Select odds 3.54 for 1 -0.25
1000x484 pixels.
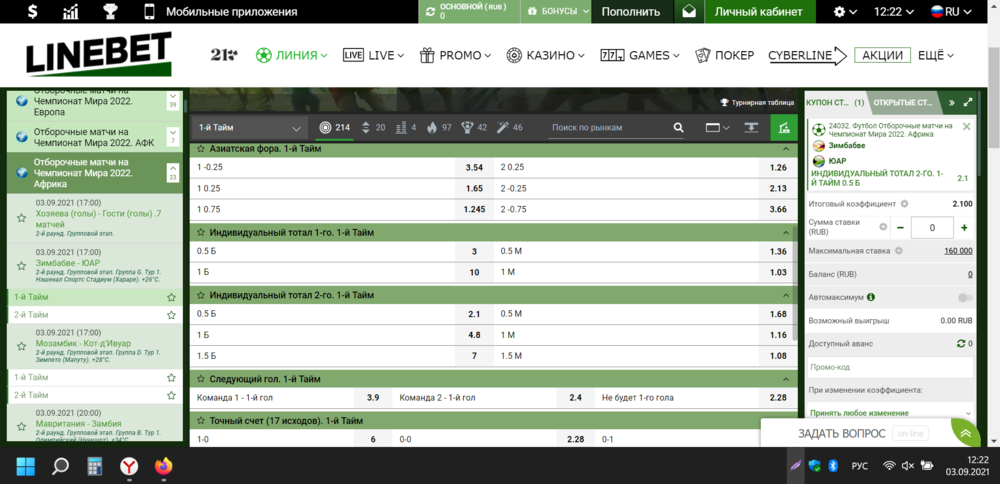(x=474, y=168)
